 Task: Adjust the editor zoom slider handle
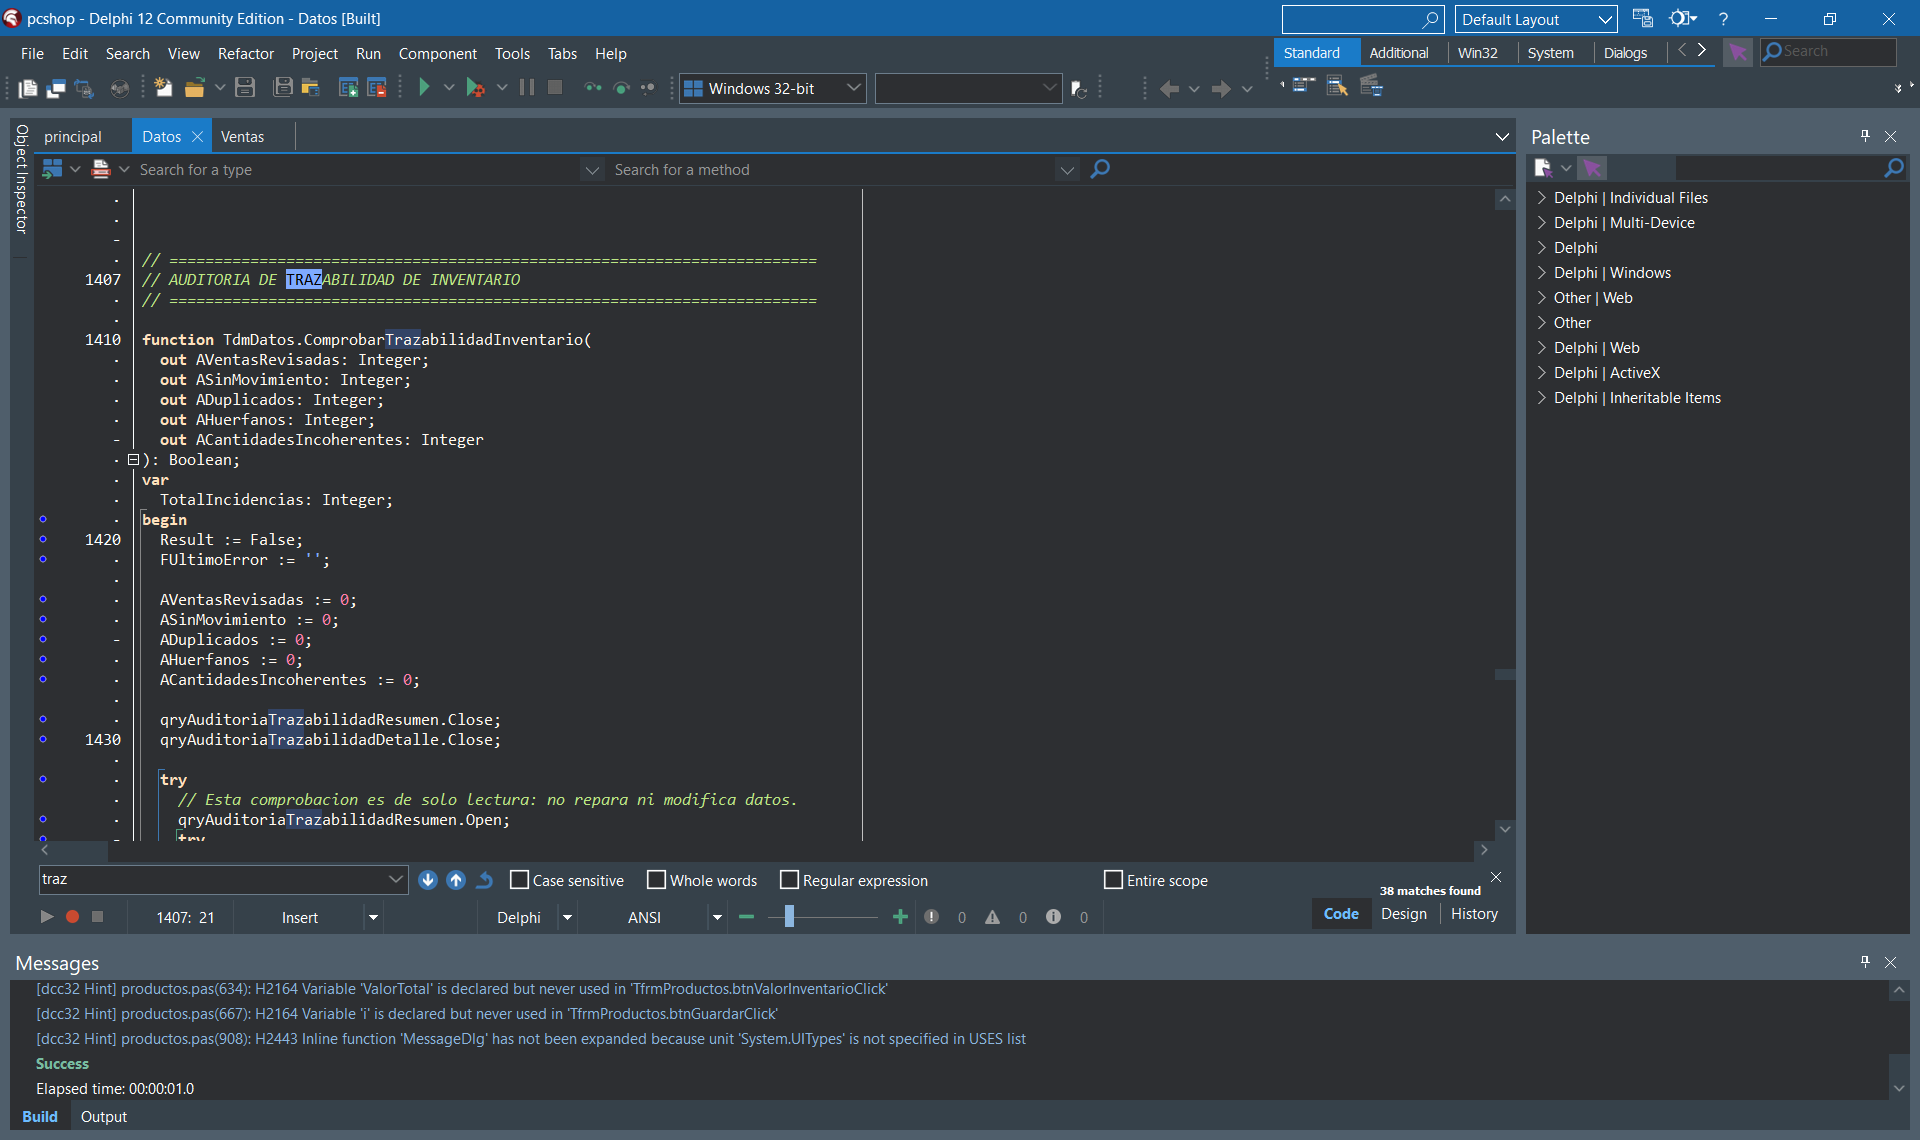pyautogui.click(x=789, y=916)
